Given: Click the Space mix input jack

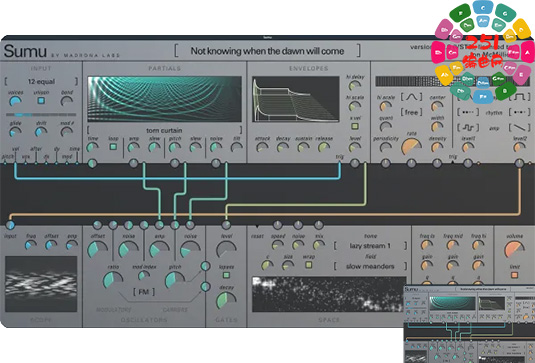Looking at the screenshot, I should (x=319, y=225).
